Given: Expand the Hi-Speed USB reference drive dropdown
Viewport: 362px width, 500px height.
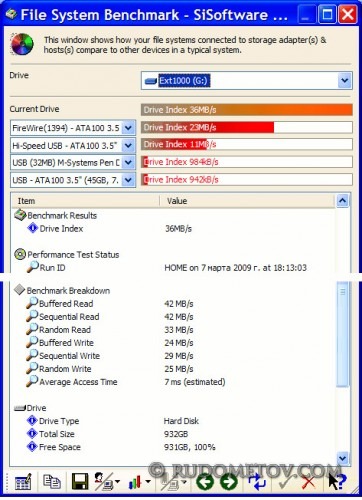Looking at the screenshot, I should pos(129,145).
